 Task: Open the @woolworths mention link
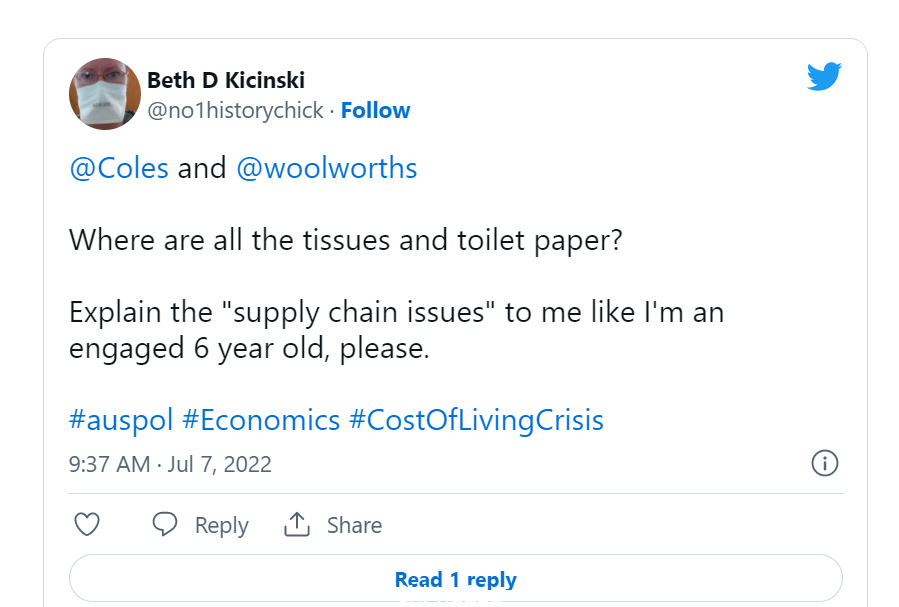click(x=327, y=169)
